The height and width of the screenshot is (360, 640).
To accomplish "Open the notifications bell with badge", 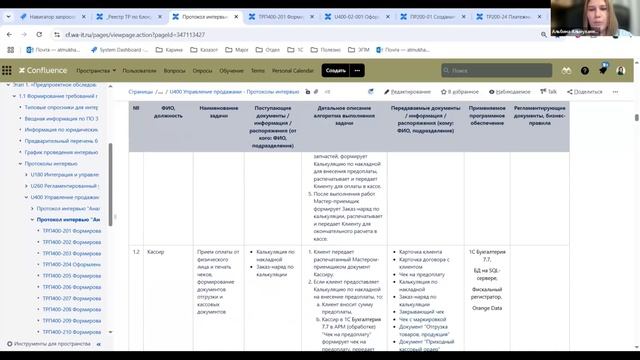I will (603, 70).
